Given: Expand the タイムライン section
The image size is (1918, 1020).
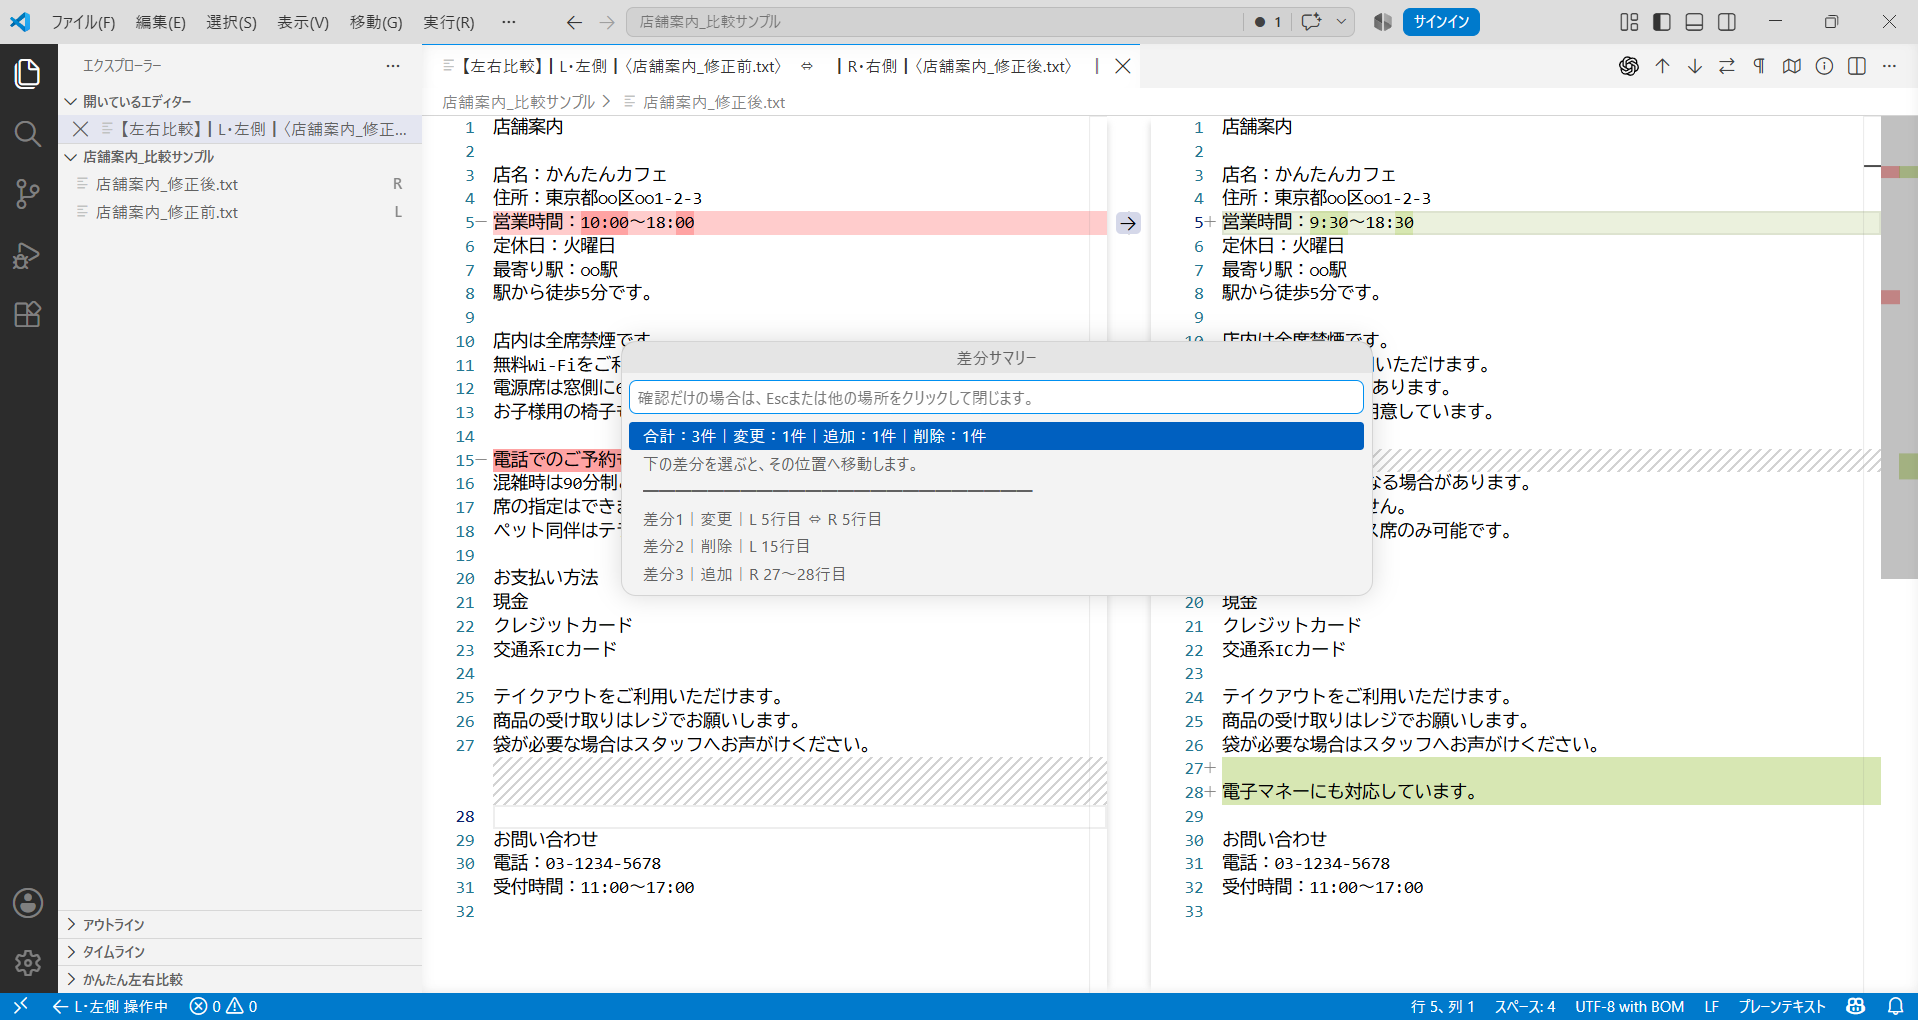Looking at the screenshot, I should [x=240, y=952].
